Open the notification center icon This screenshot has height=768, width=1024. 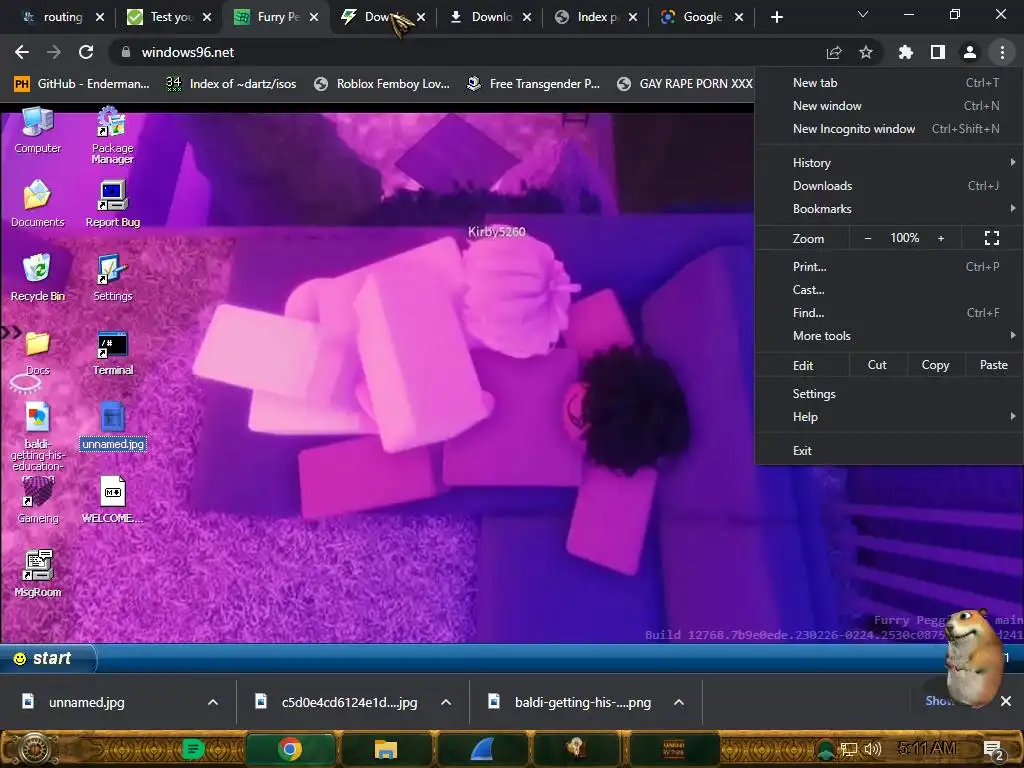pos(993,749)
